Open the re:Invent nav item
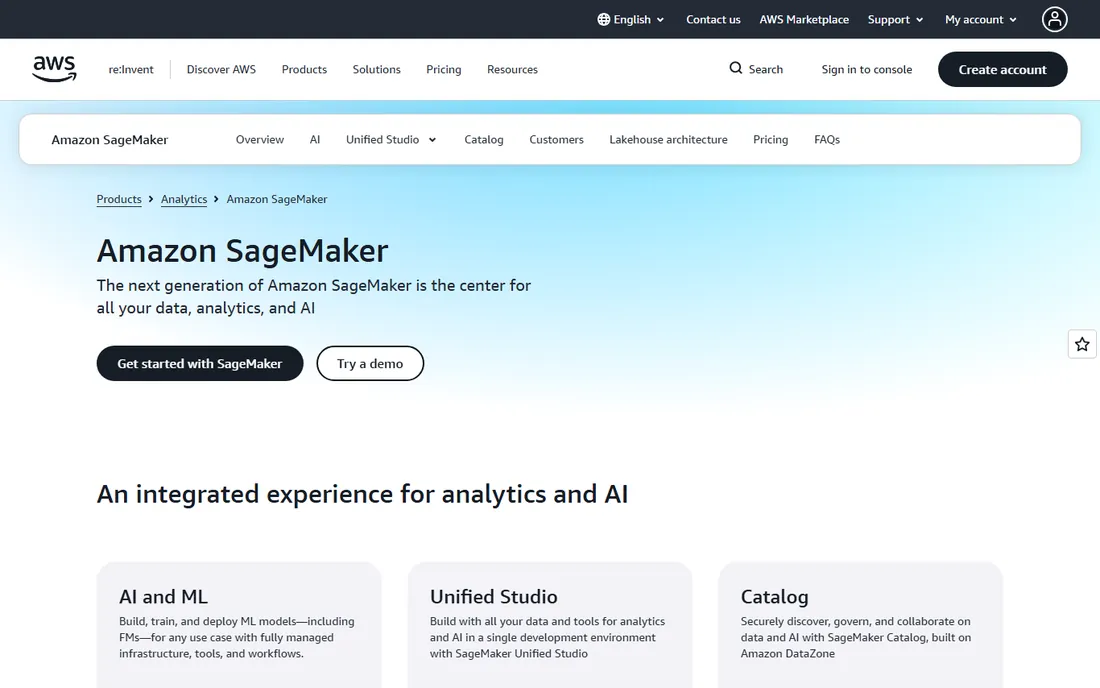The width and height of the screenshot is (1100, 688). [x=130, y=69]
